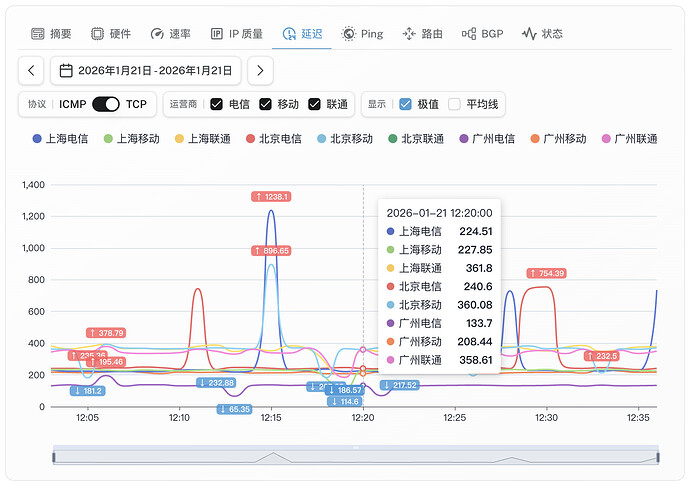The width and height of the screenshot is (690, 486).
Task: Click the calendar icon in date field
Action: point(66,70)
